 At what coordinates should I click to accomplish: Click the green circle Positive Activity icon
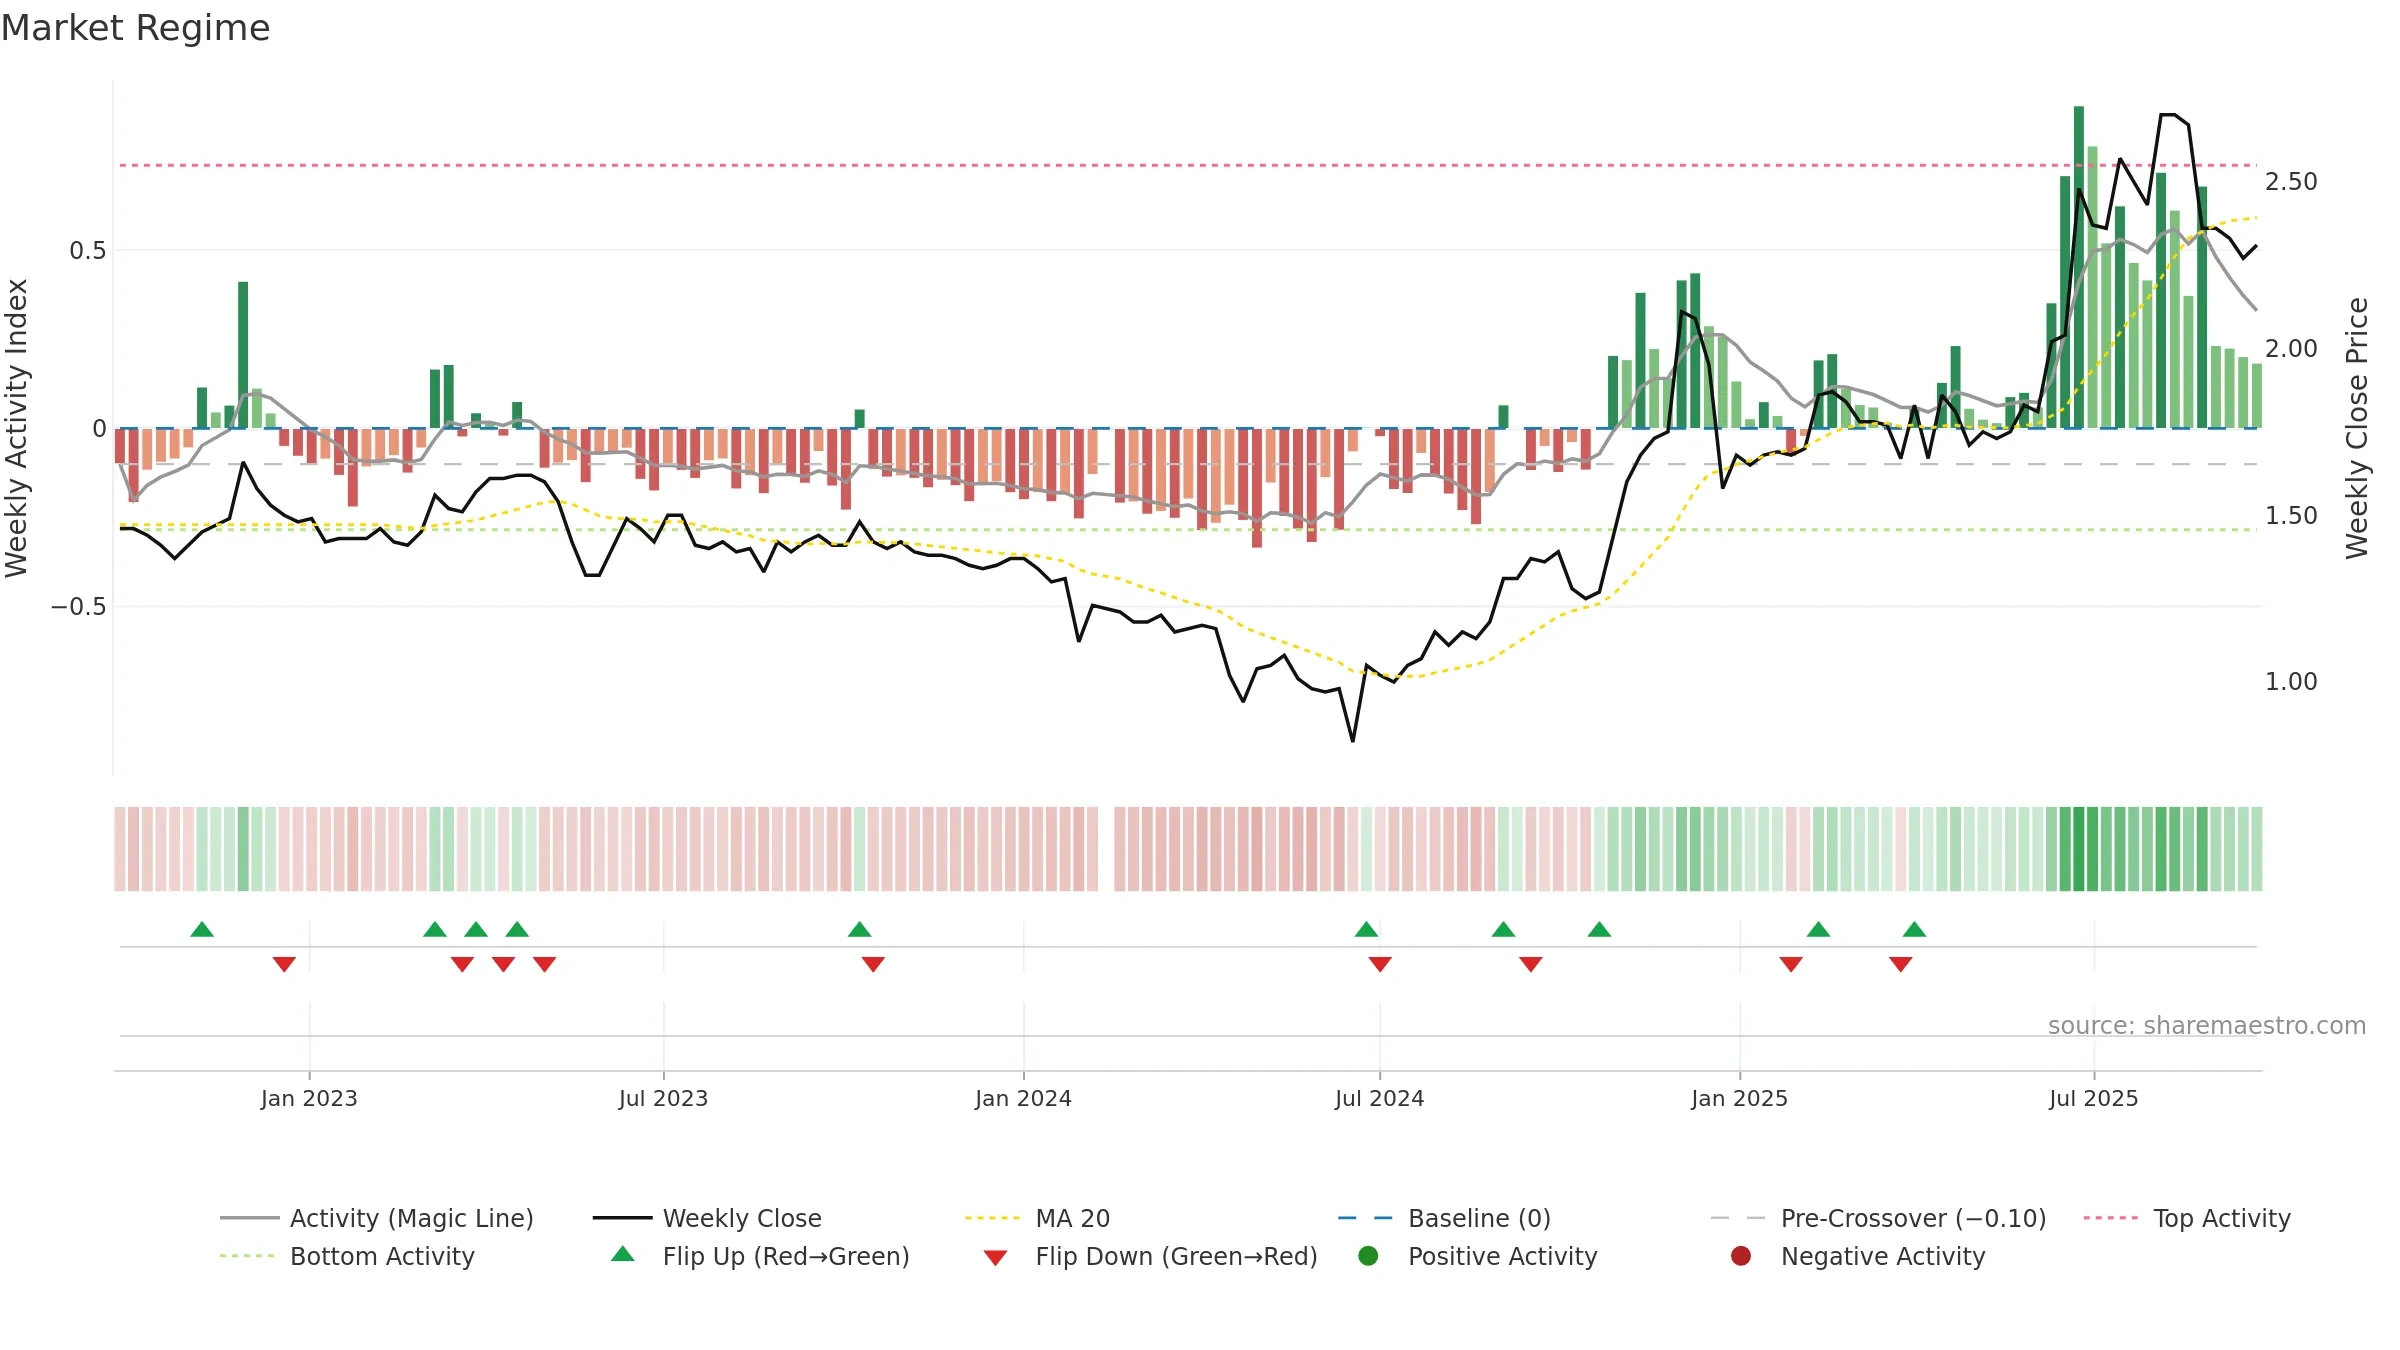[1368, 1256]
